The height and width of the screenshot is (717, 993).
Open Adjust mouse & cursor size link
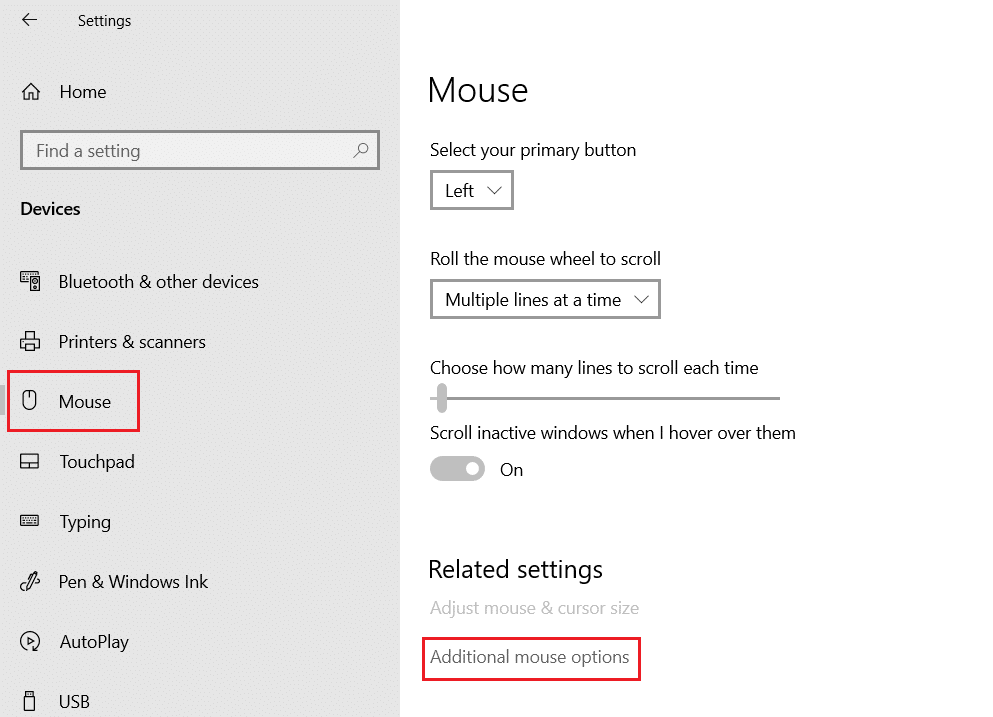click(x=534, y=608)
